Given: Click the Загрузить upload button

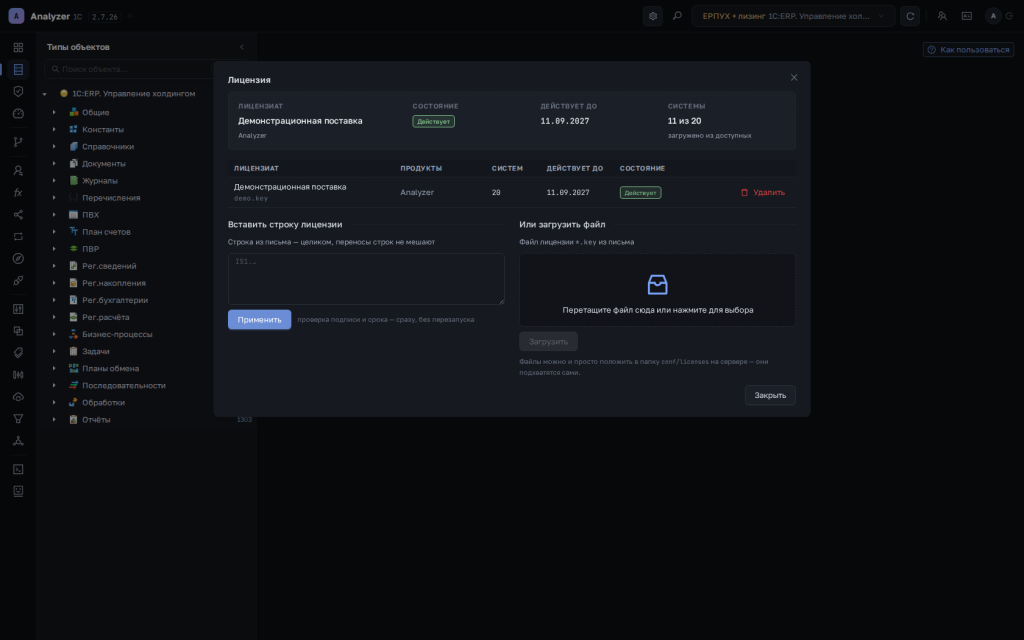Looking at the screenshot, I should 548,342.
